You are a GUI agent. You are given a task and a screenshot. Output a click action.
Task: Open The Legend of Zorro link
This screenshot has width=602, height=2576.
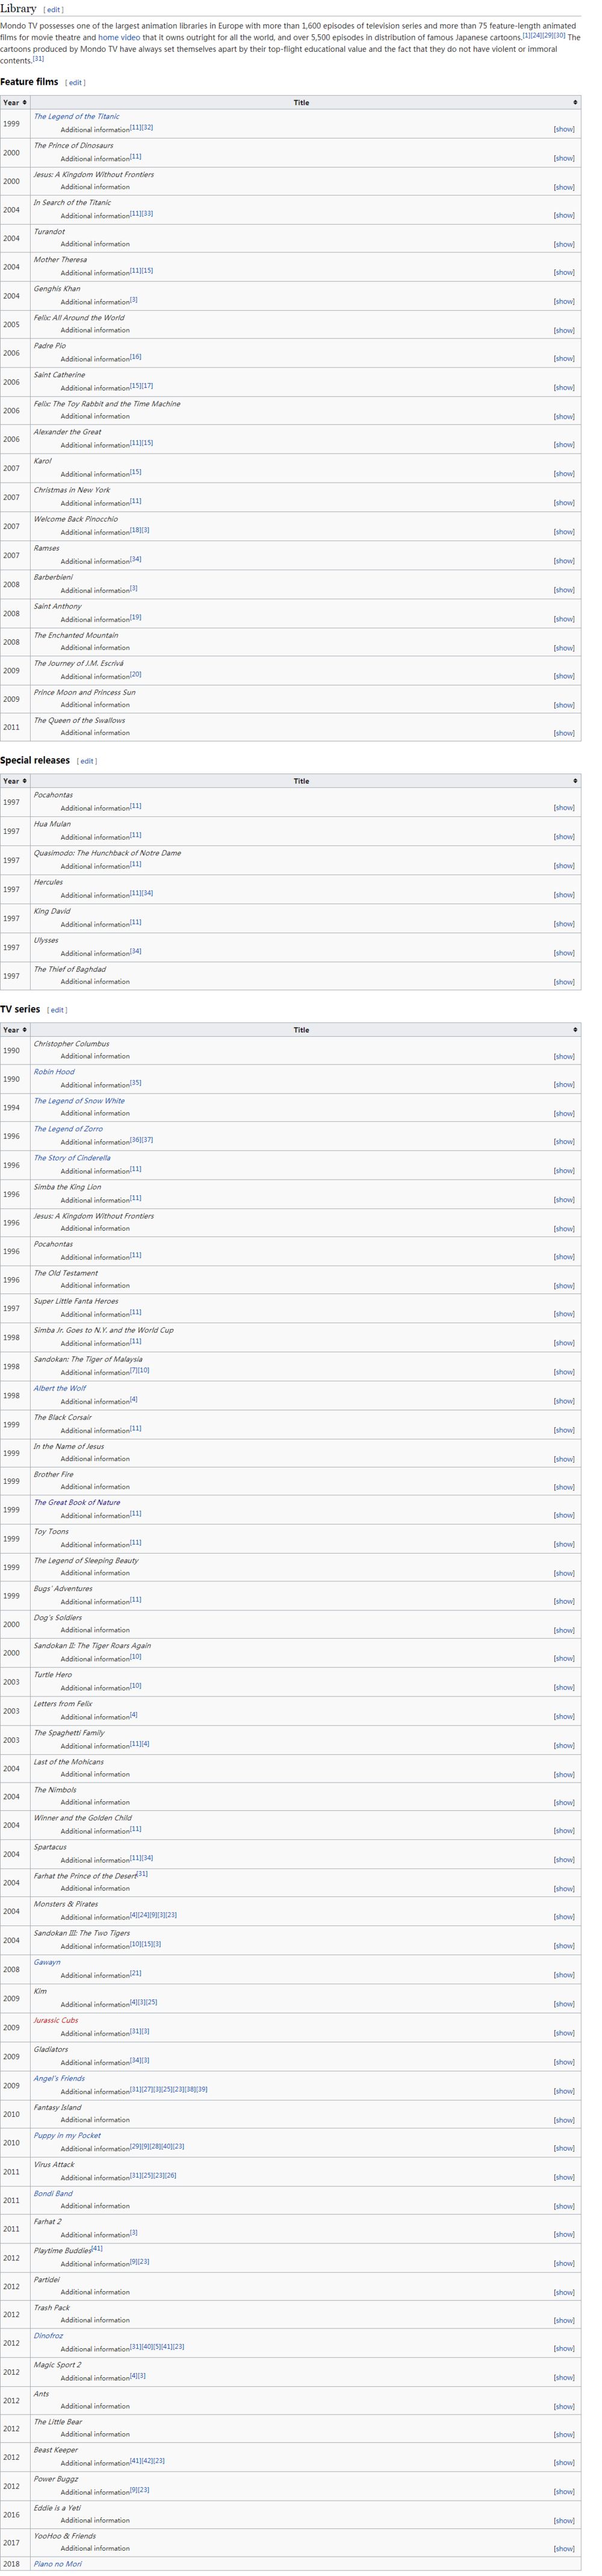click(68, 1128)
